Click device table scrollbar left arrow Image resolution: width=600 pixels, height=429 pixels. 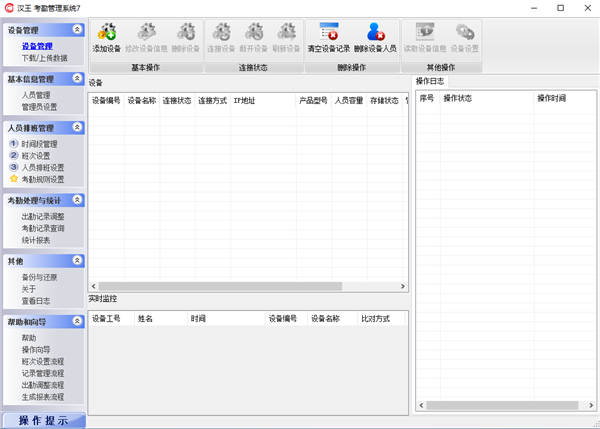coord(94,286)
